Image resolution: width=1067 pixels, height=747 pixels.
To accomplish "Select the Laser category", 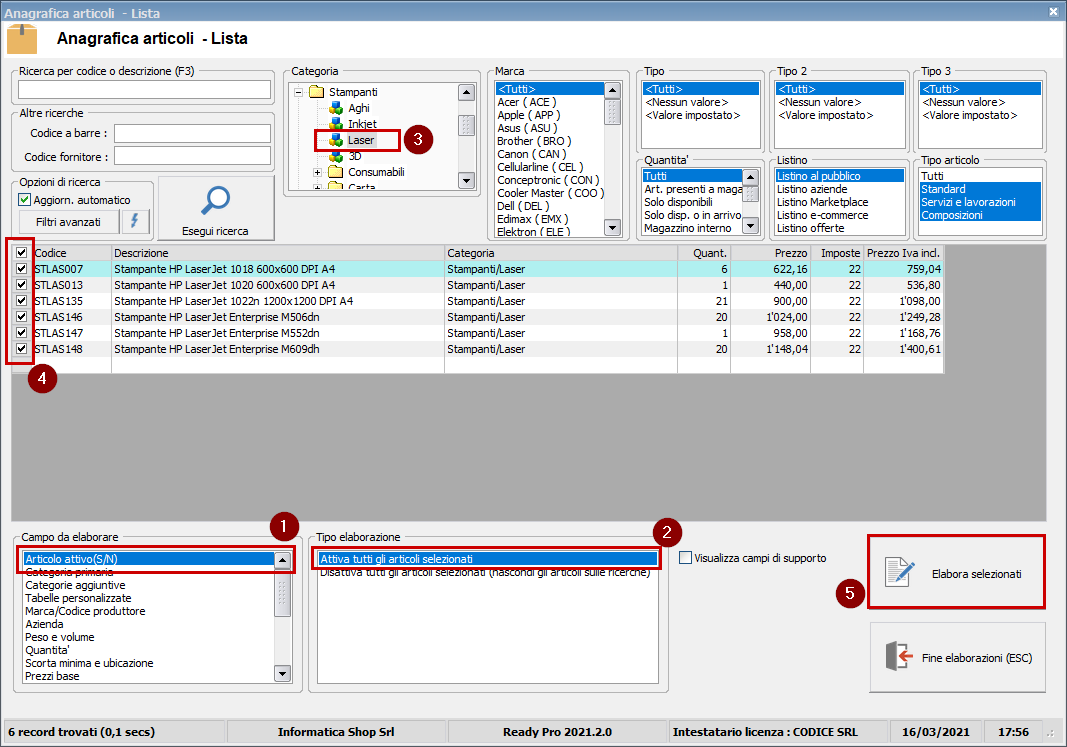I will (361, 140).
